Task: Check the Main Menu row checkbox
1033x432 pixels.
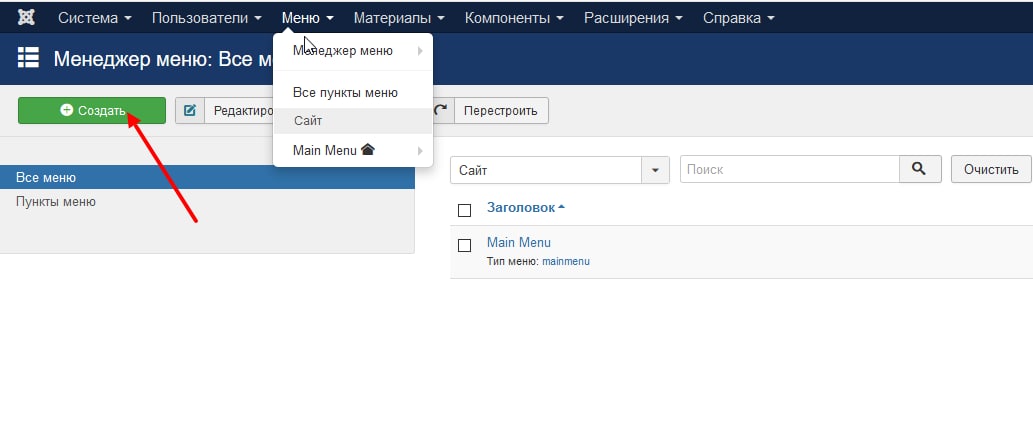Action: coord(464,245)
